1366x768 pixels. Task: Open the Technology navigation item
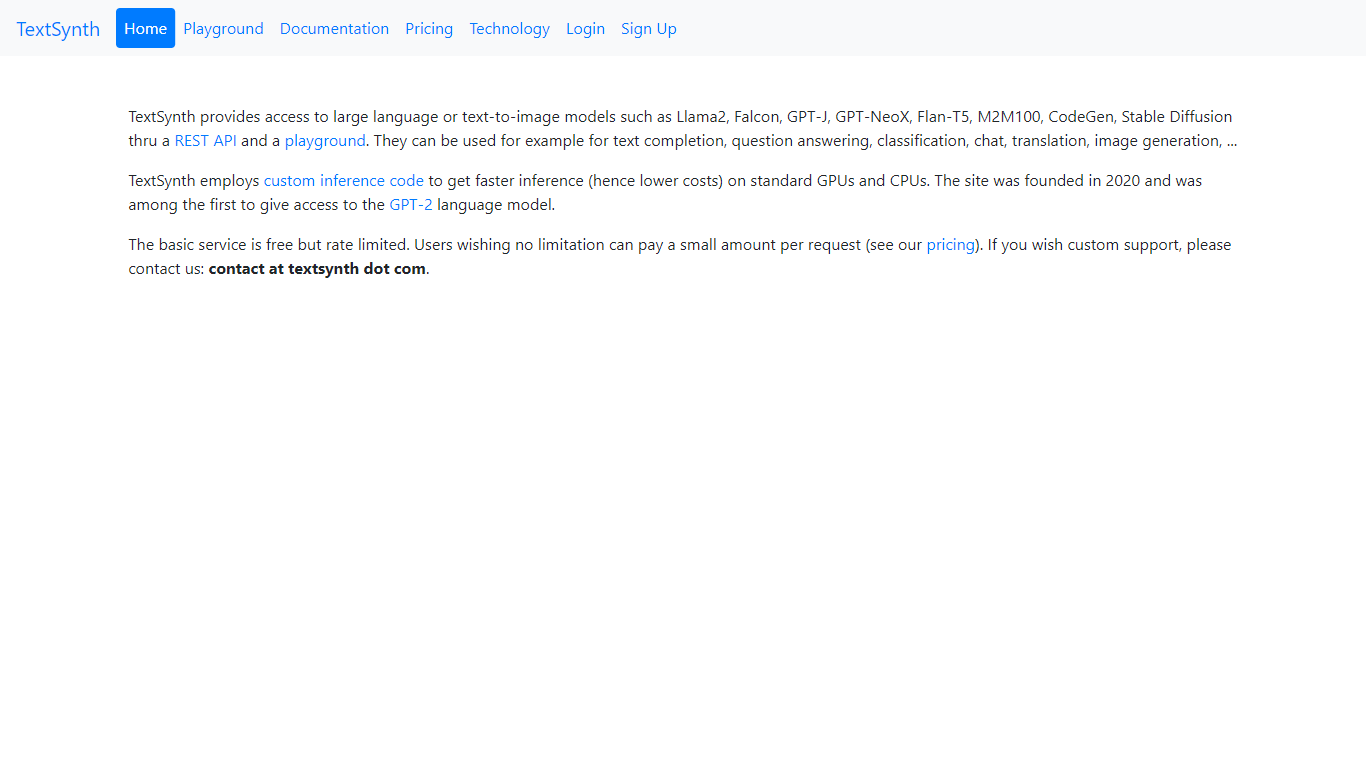[x=509, y=28]
